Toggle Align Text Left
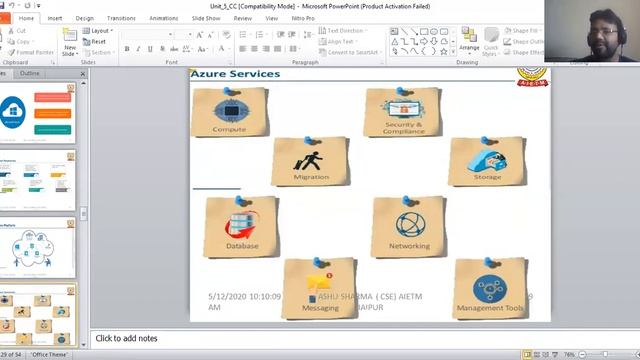 click(242, 49)
